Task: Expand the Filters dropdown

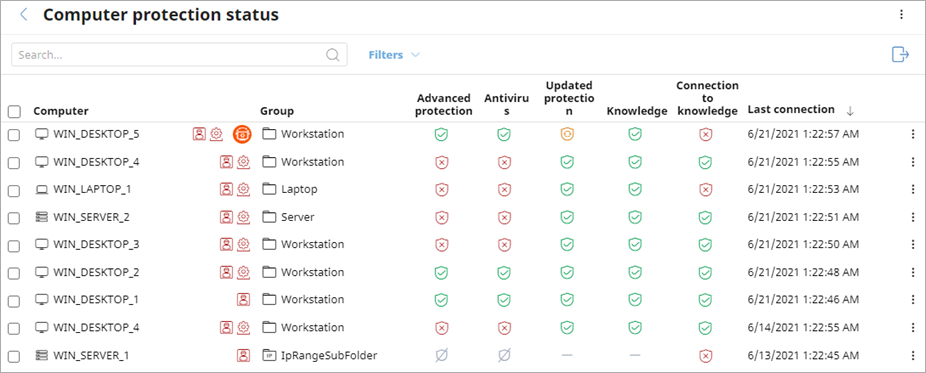Action: click(394, 55)
